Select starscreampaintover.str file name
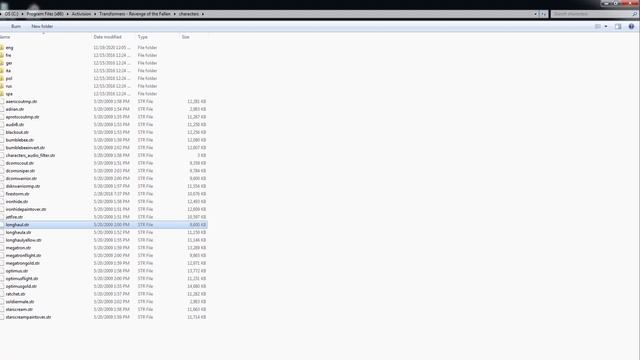 28,317
